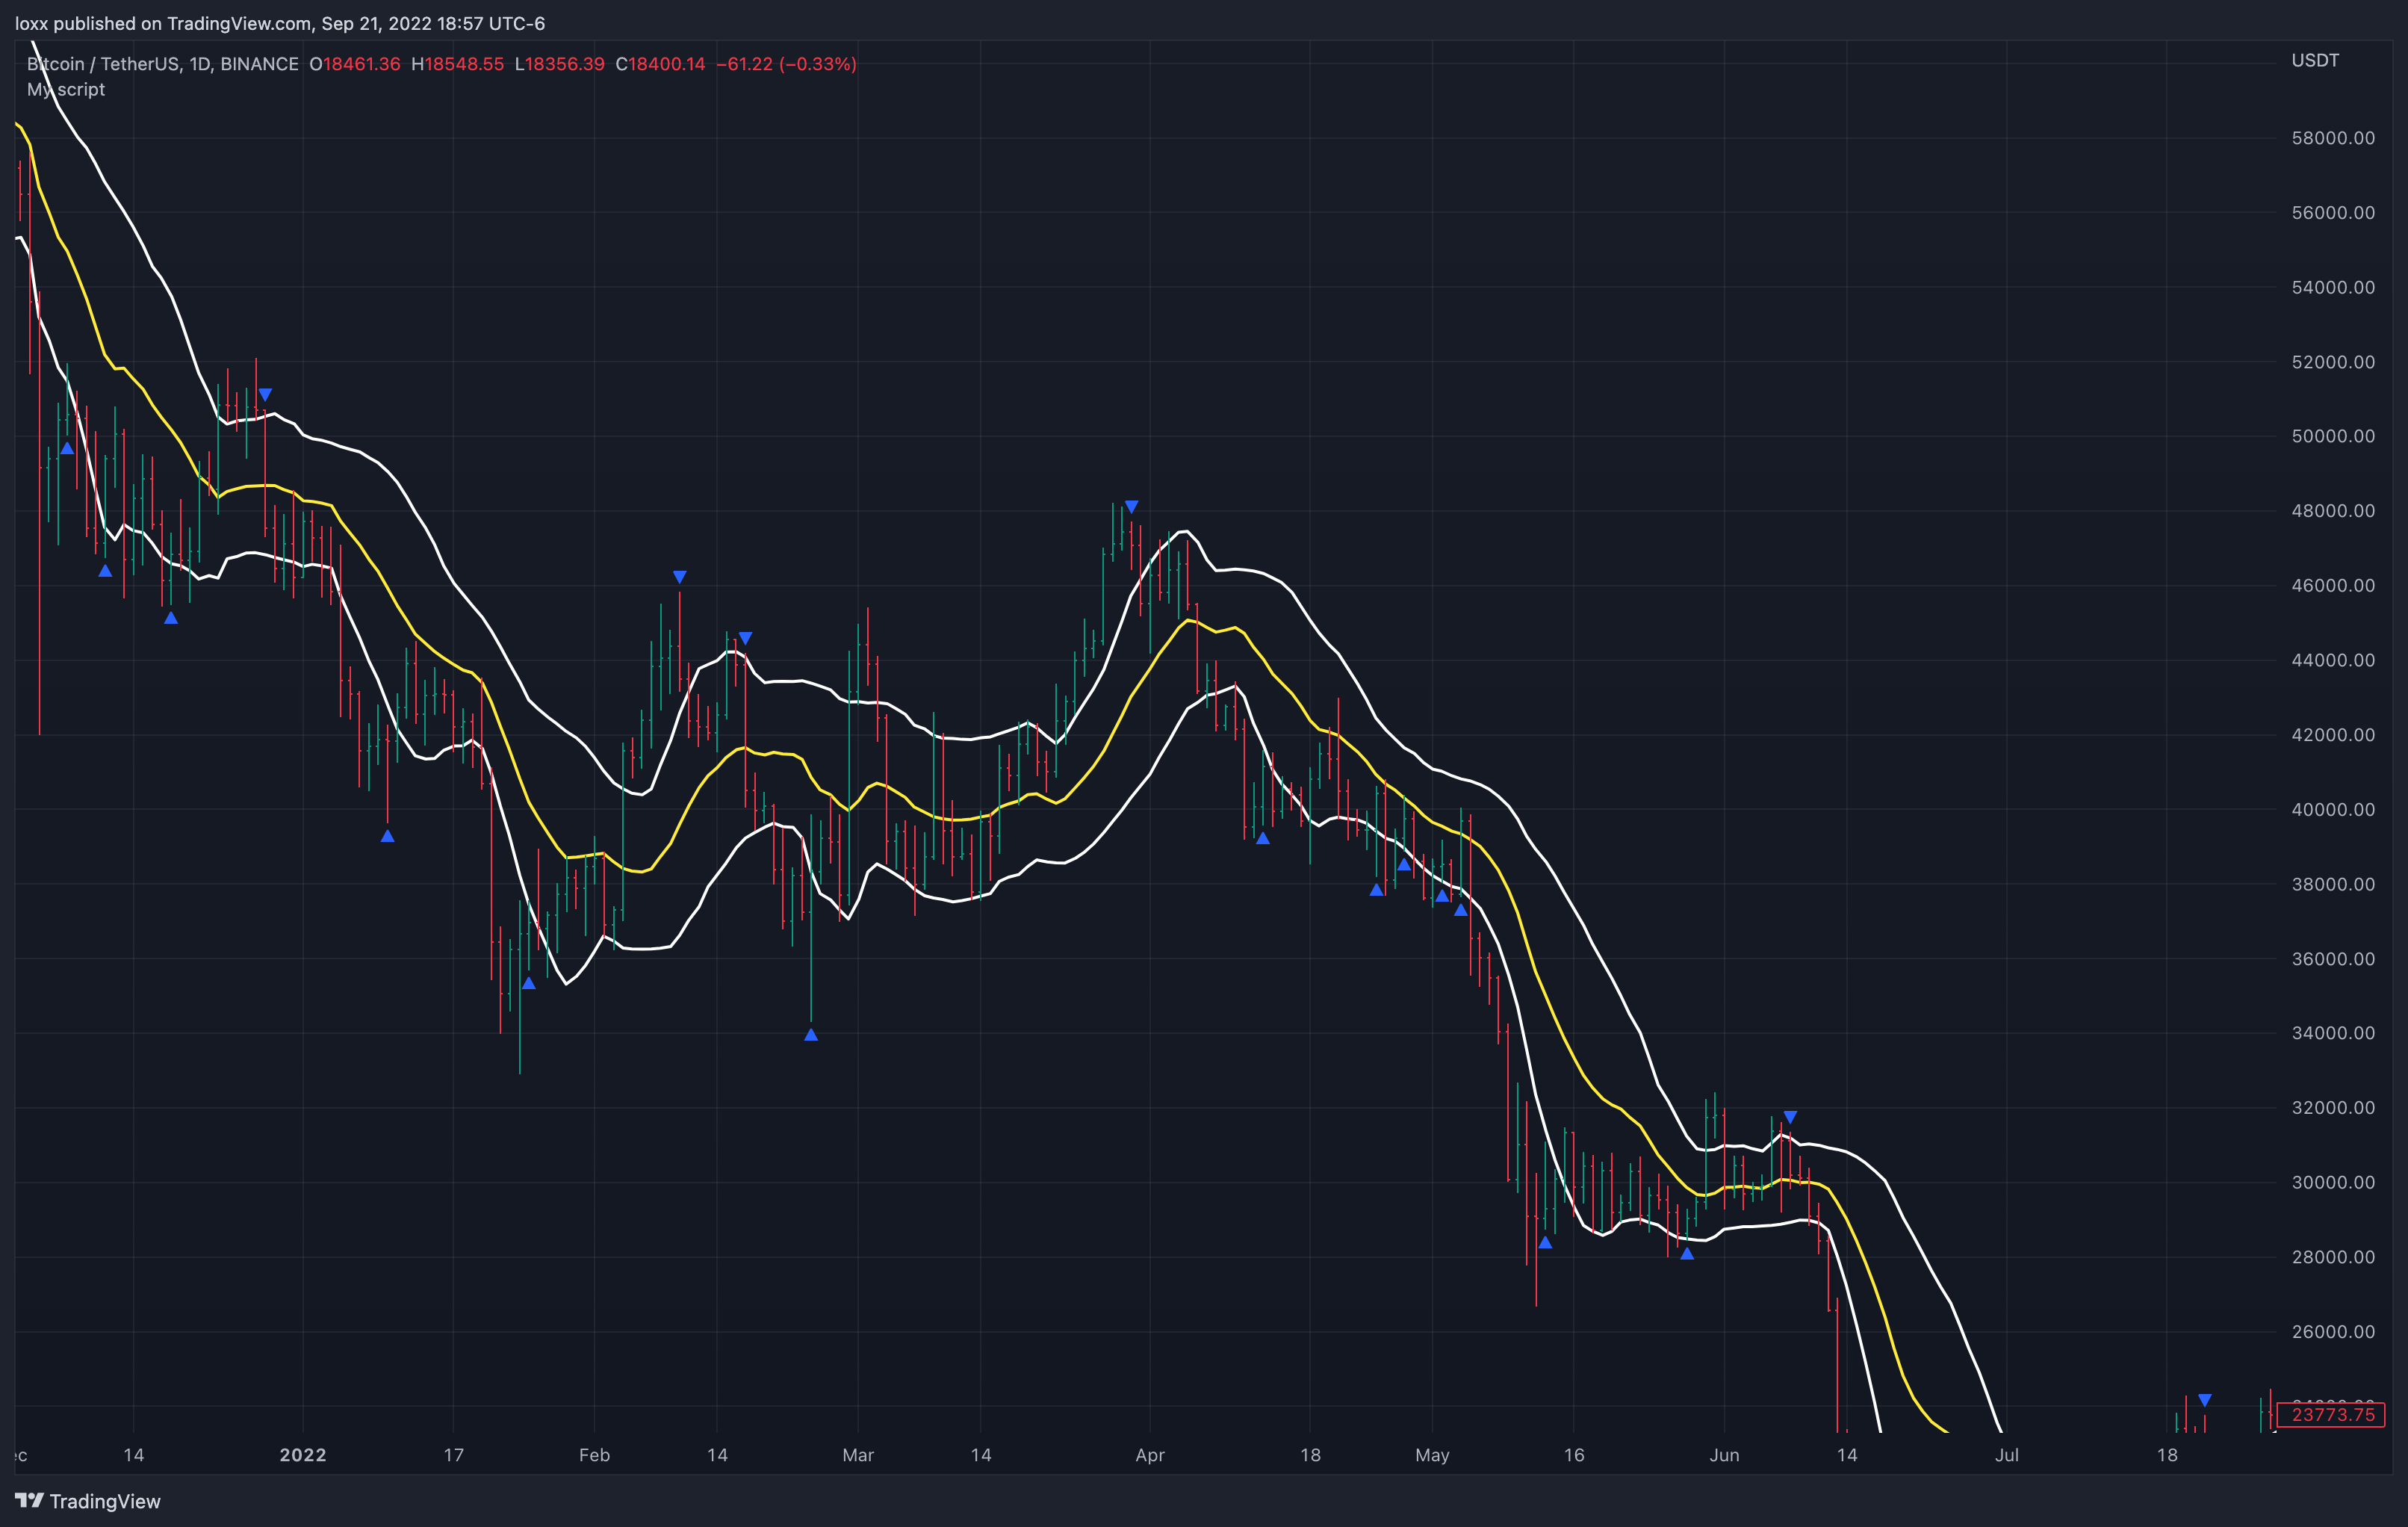
Task: Click the 58000.00 level on price scale
Action: (2332, 138)
